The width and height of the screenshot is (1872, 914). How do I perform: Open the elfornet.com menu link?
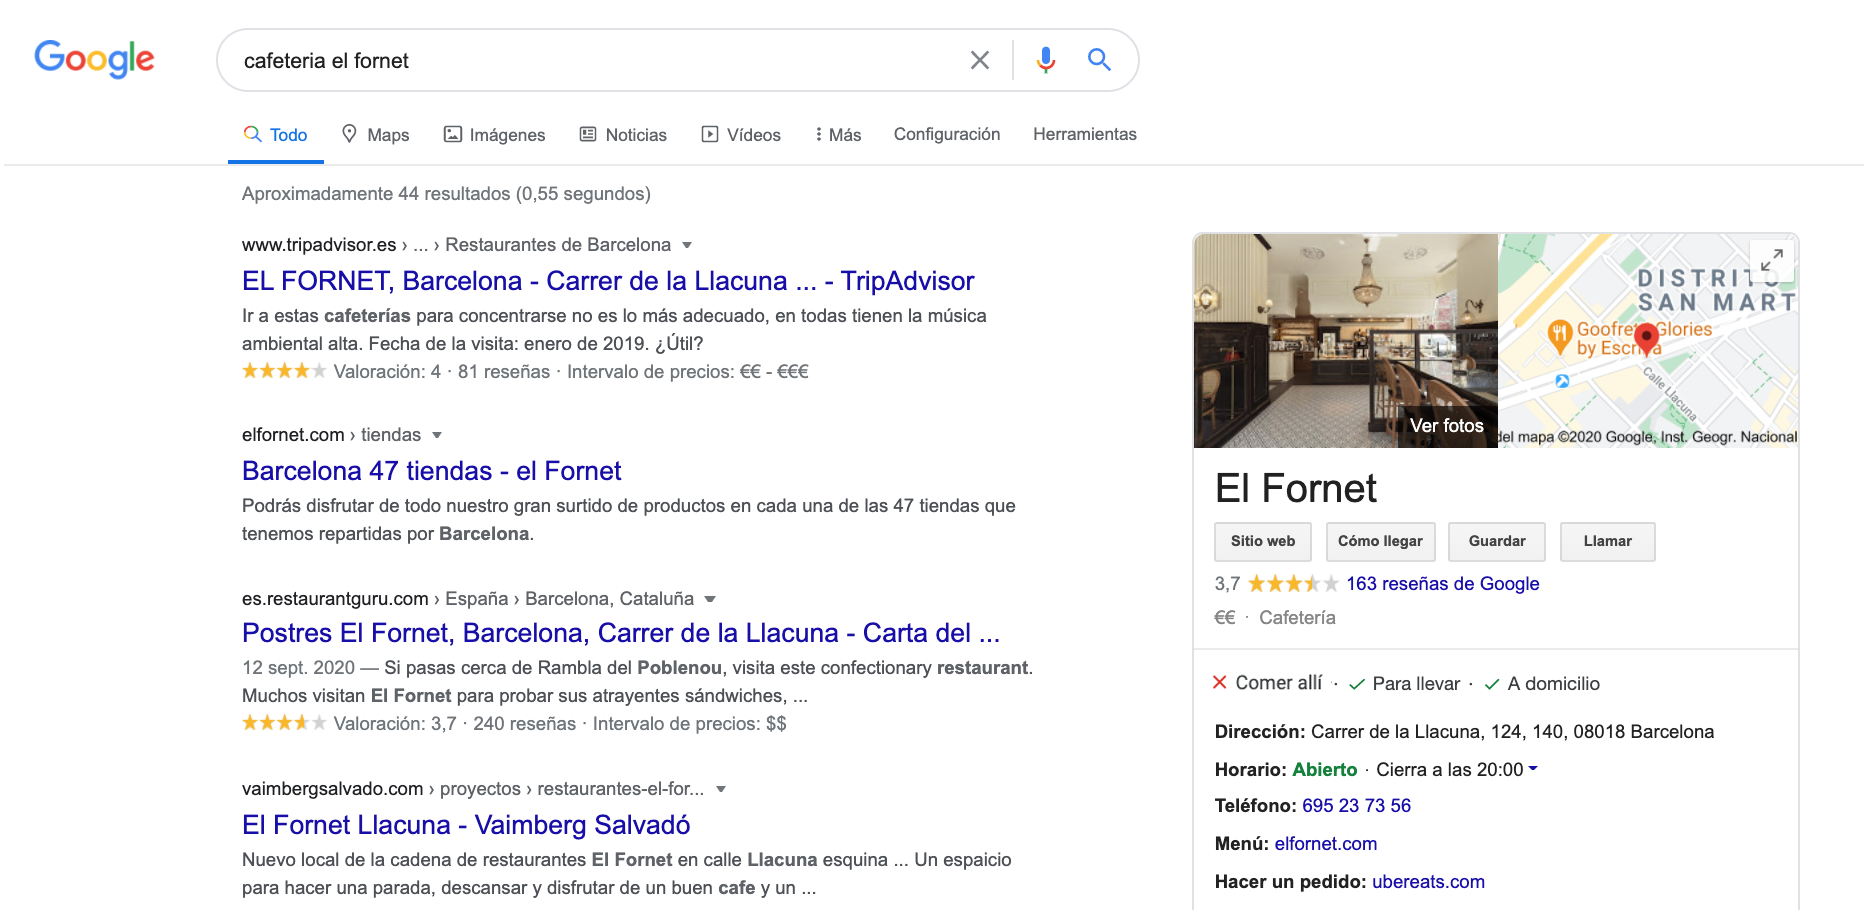click(1325, 844)
